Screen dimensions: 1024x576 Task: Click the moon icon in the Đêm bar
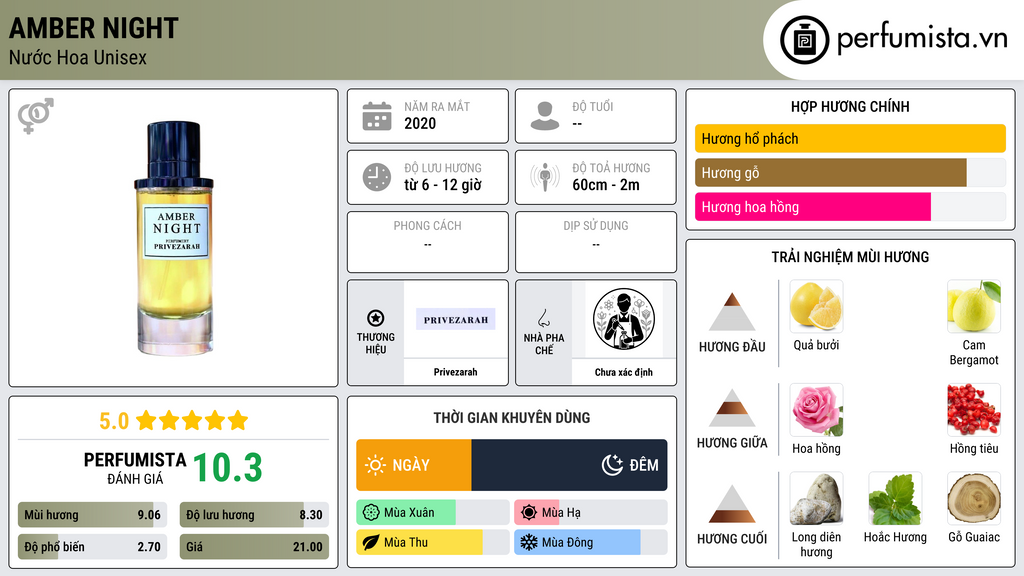pyautogui.click(x=612, y=465)
